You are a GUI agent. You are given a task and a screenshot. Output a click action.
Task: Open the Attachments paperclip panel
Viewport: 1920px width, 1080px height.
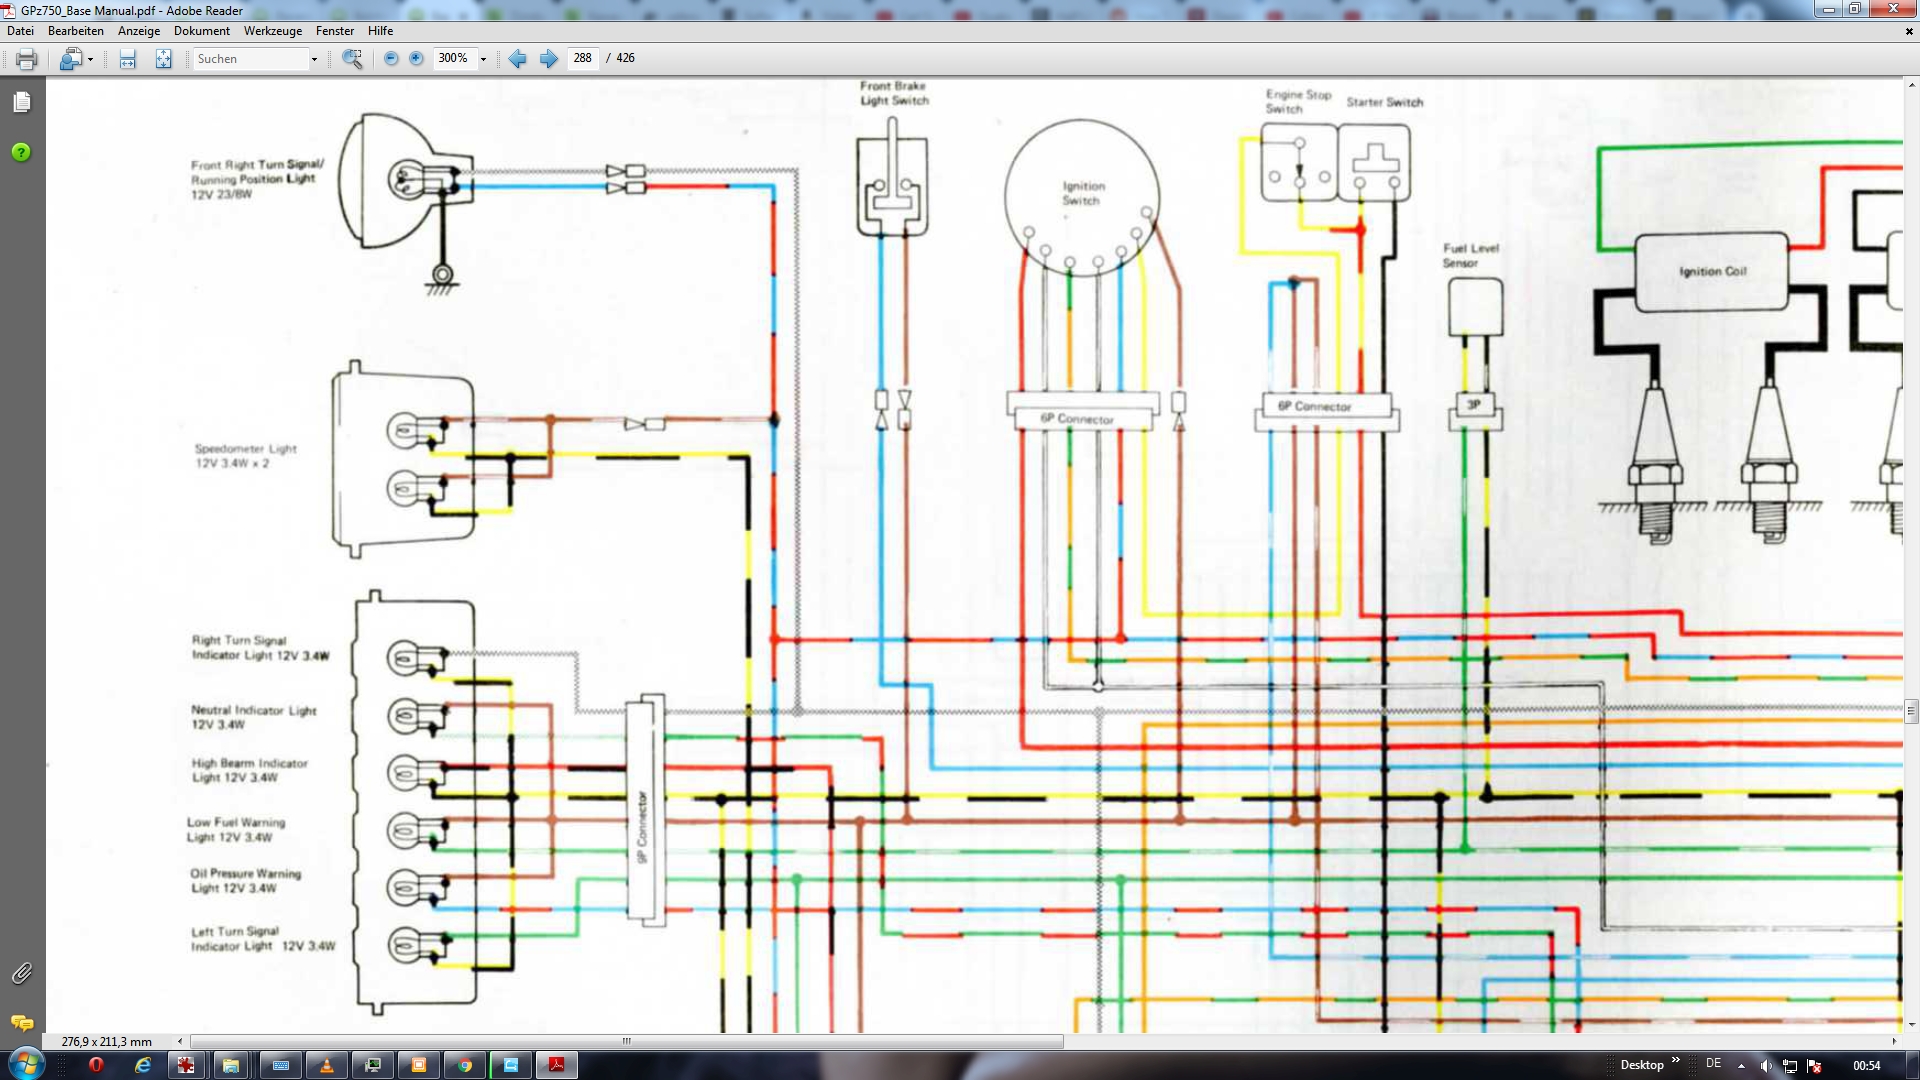(x=22, y=972)
